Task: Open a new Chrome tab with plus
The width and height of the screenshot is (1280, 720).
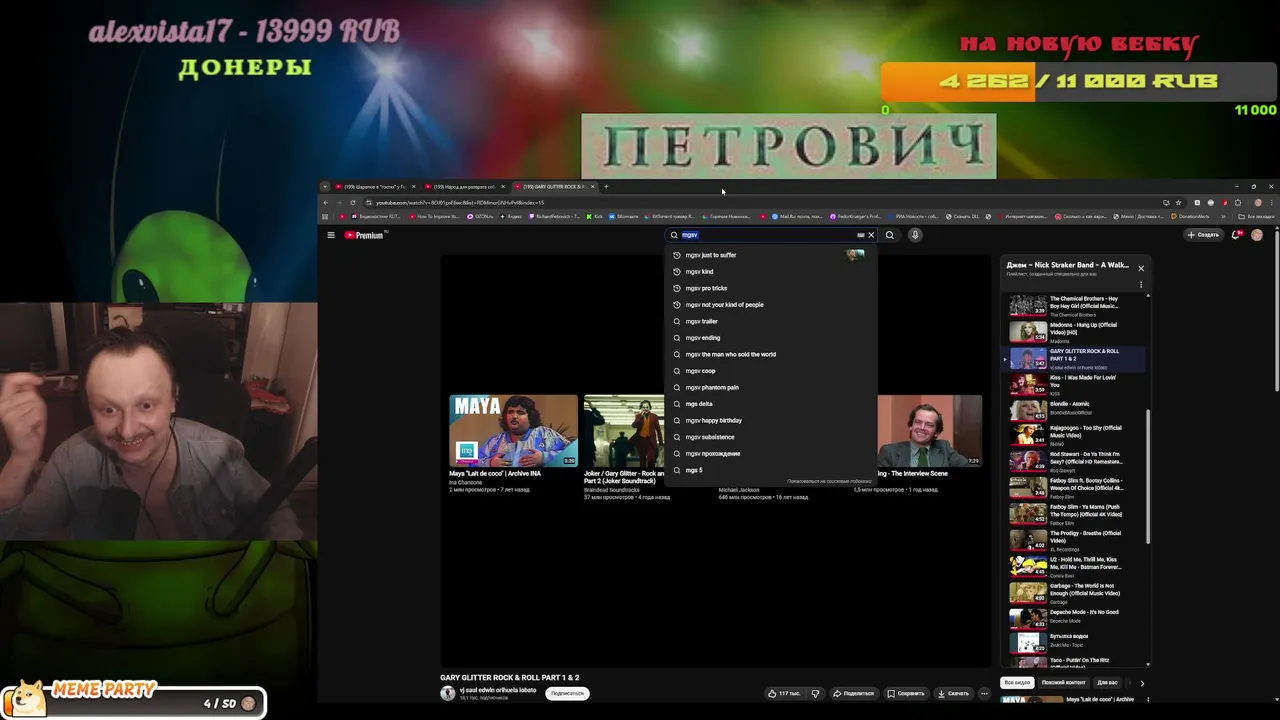Action: [x=605, y=186]
